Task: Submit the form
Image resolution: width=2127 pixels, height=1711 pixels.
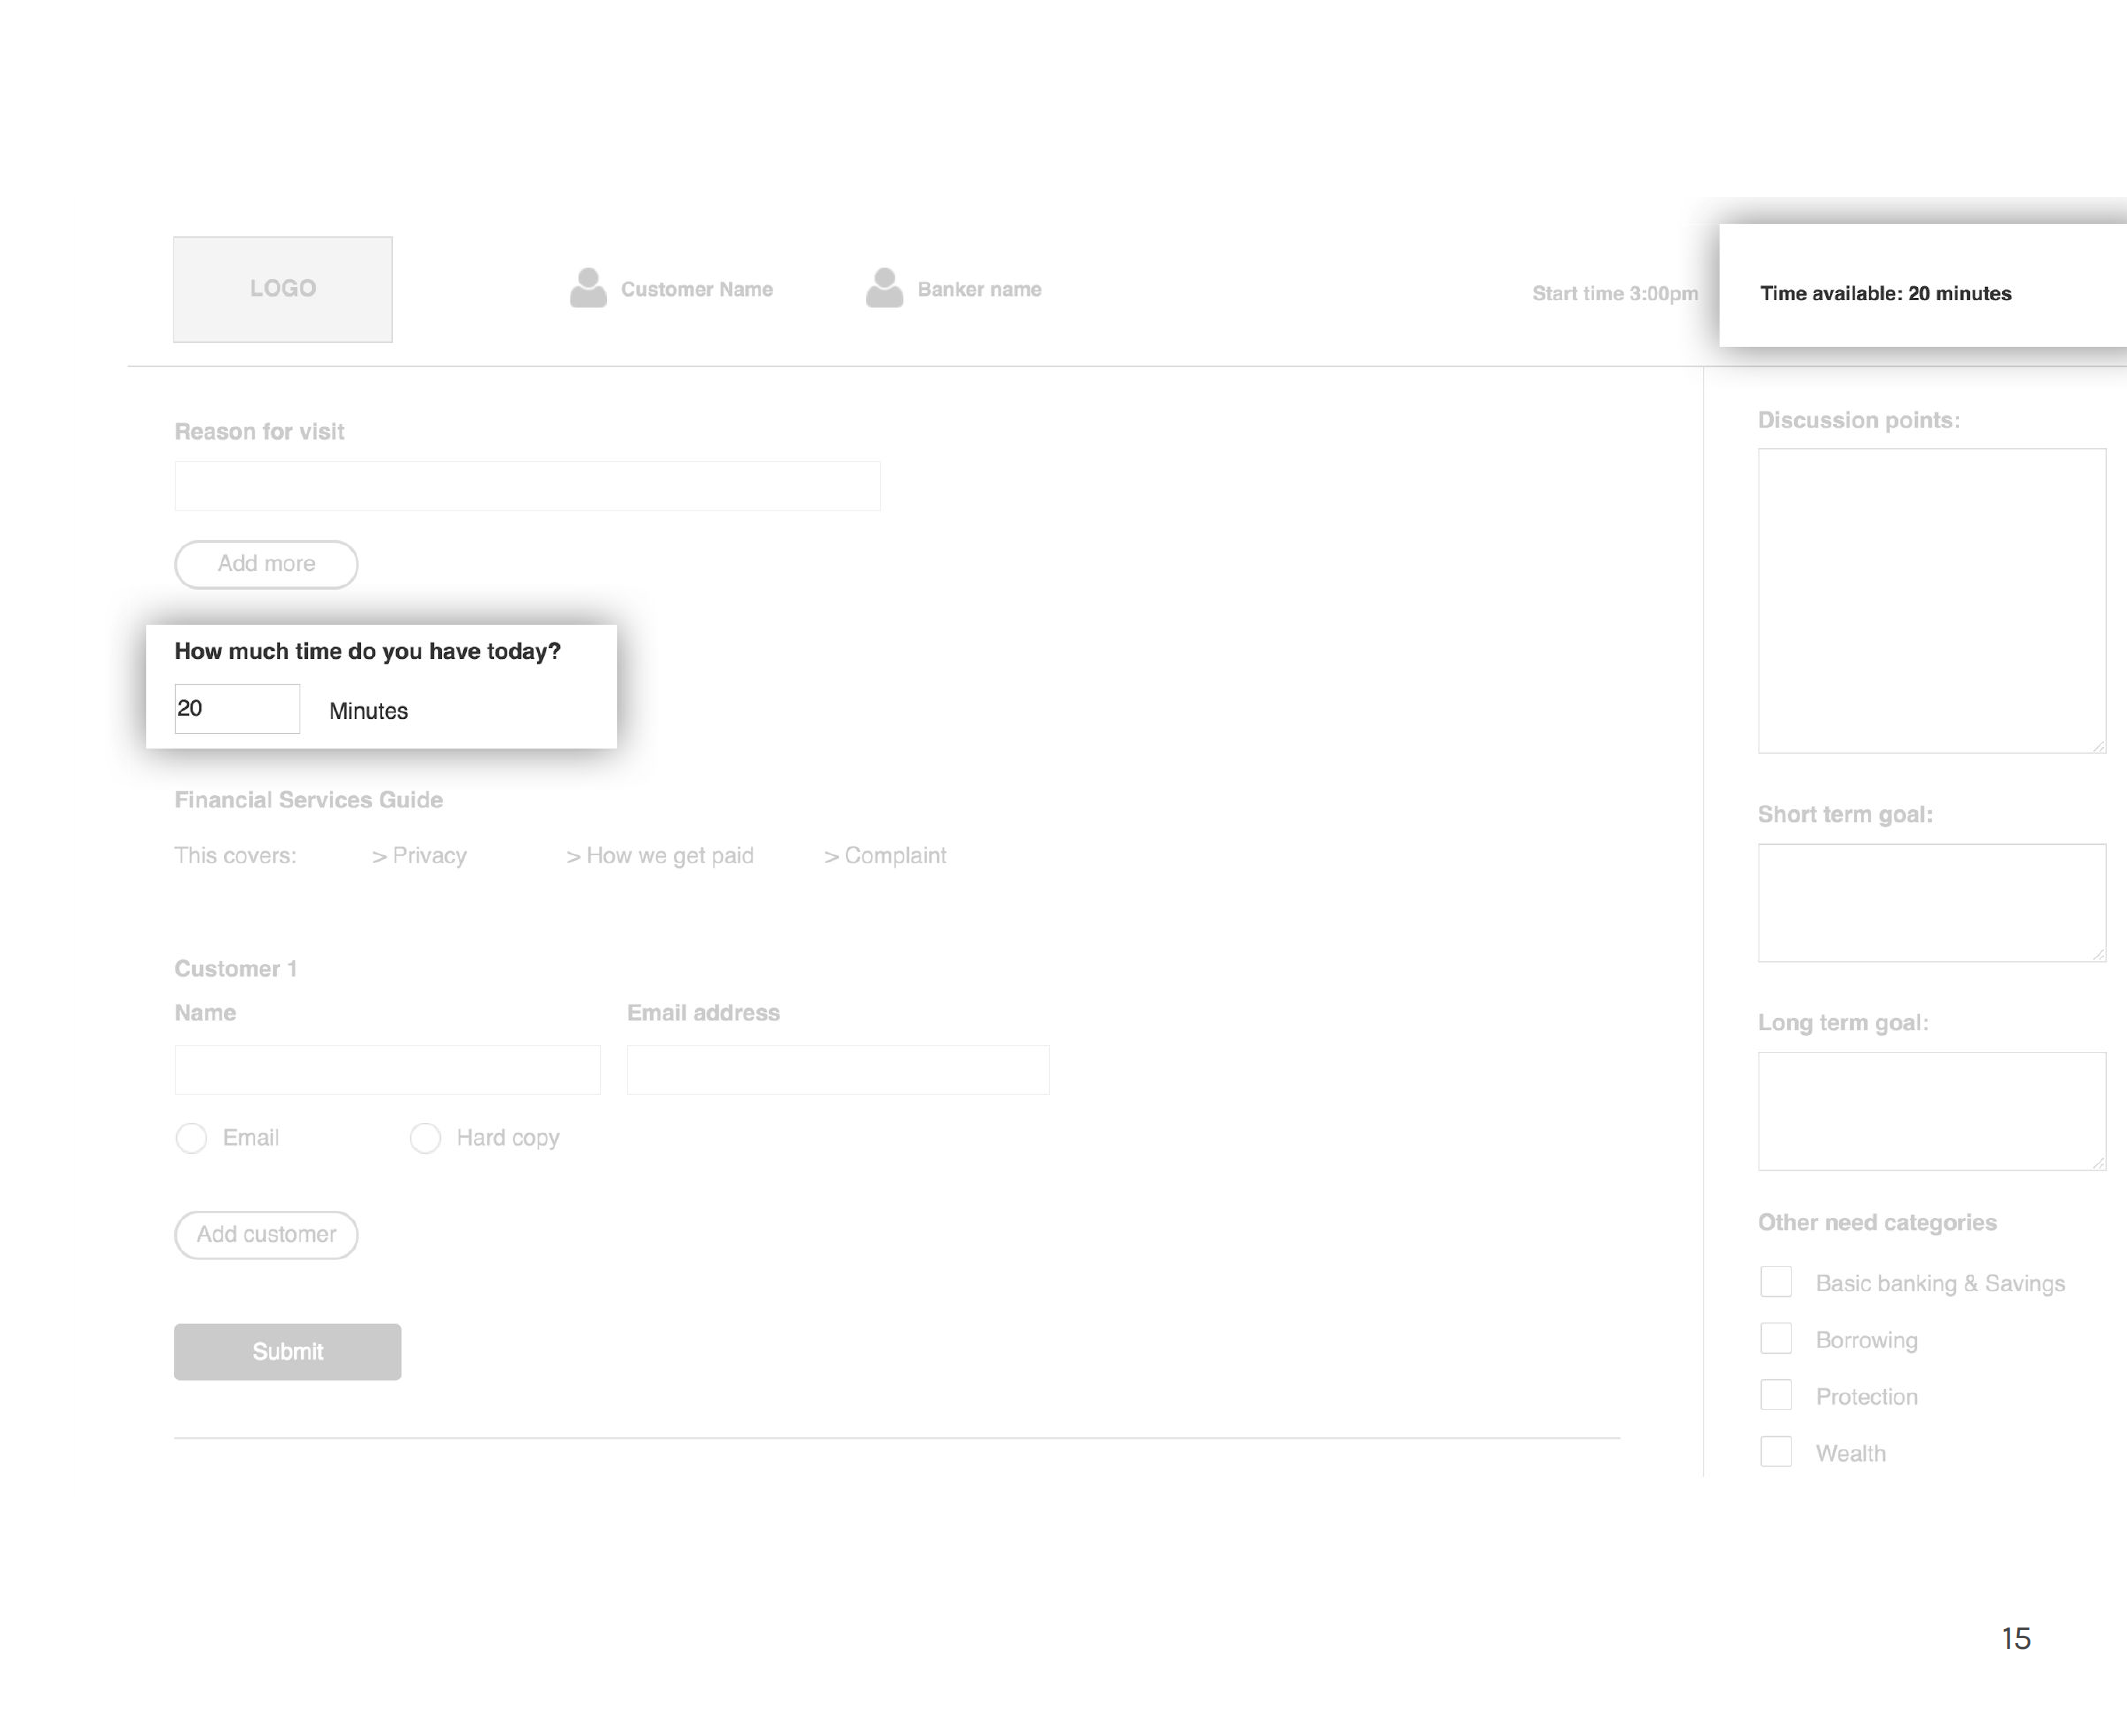Action: click(x=287, y=1352)
